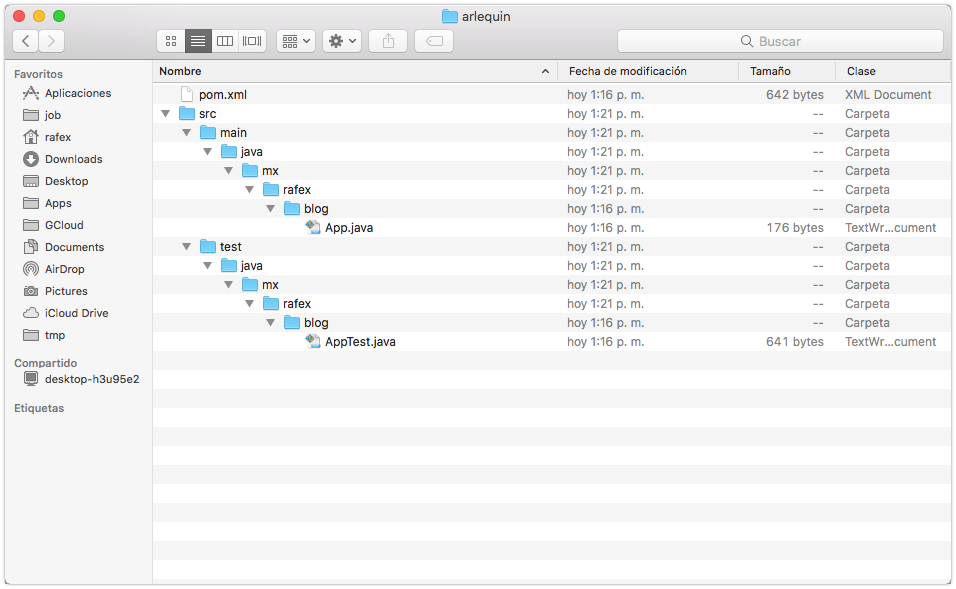Select the App.java file
The width and height of the screenshot is (956, 589).
(x=348, y=228)
